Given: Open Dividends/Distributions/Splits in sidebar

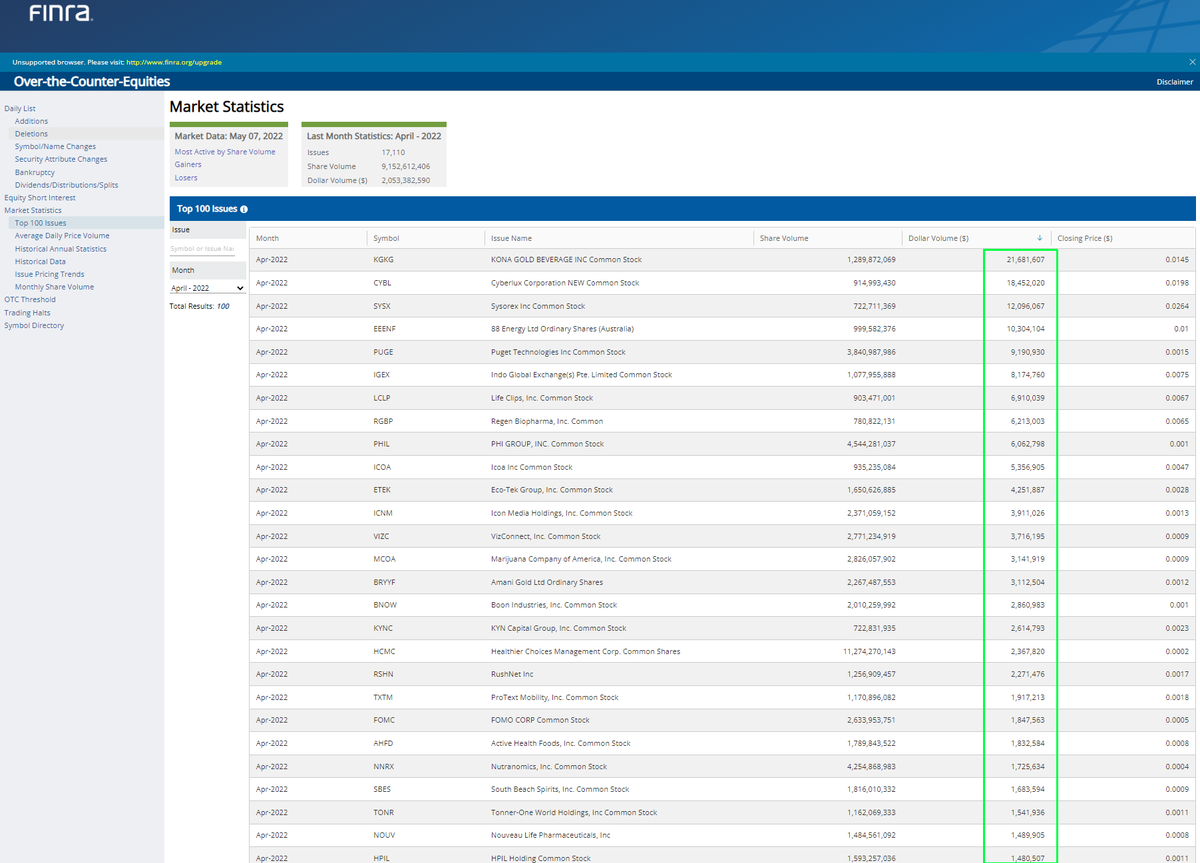Looking at the screenshot, I should [x=66, y=185].
